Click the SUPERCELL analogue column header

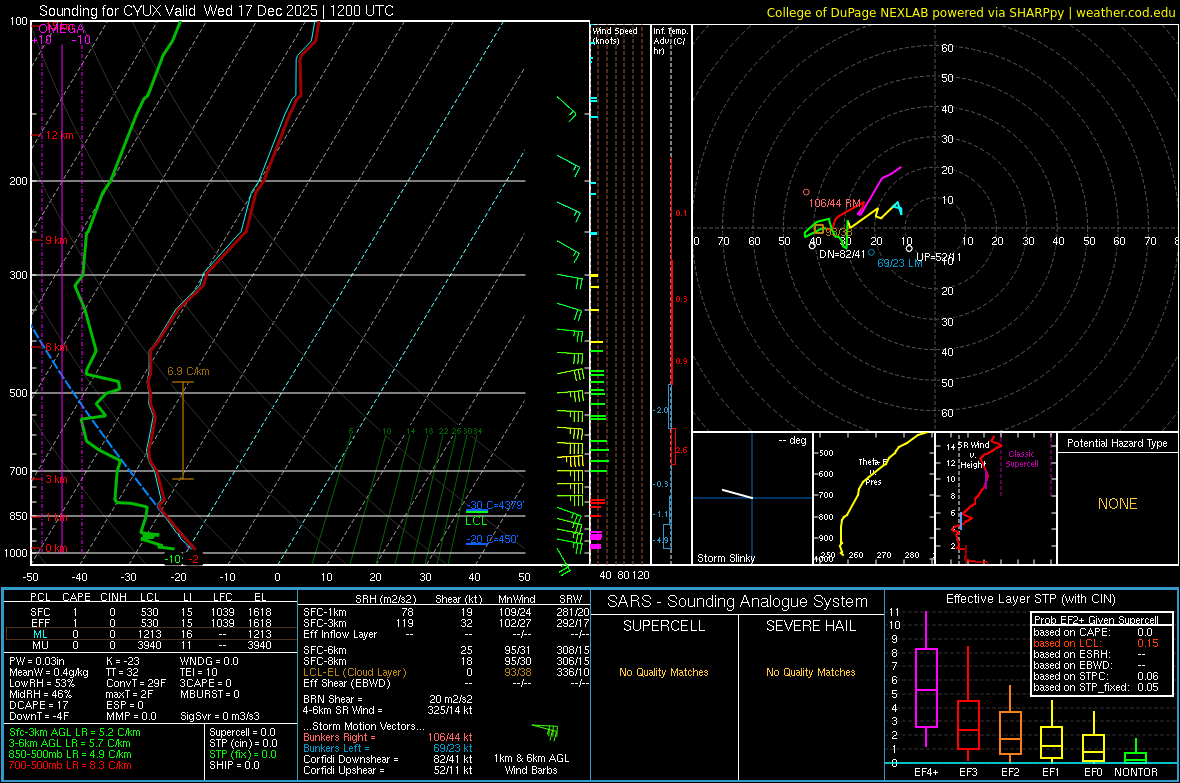coord(664,626)
